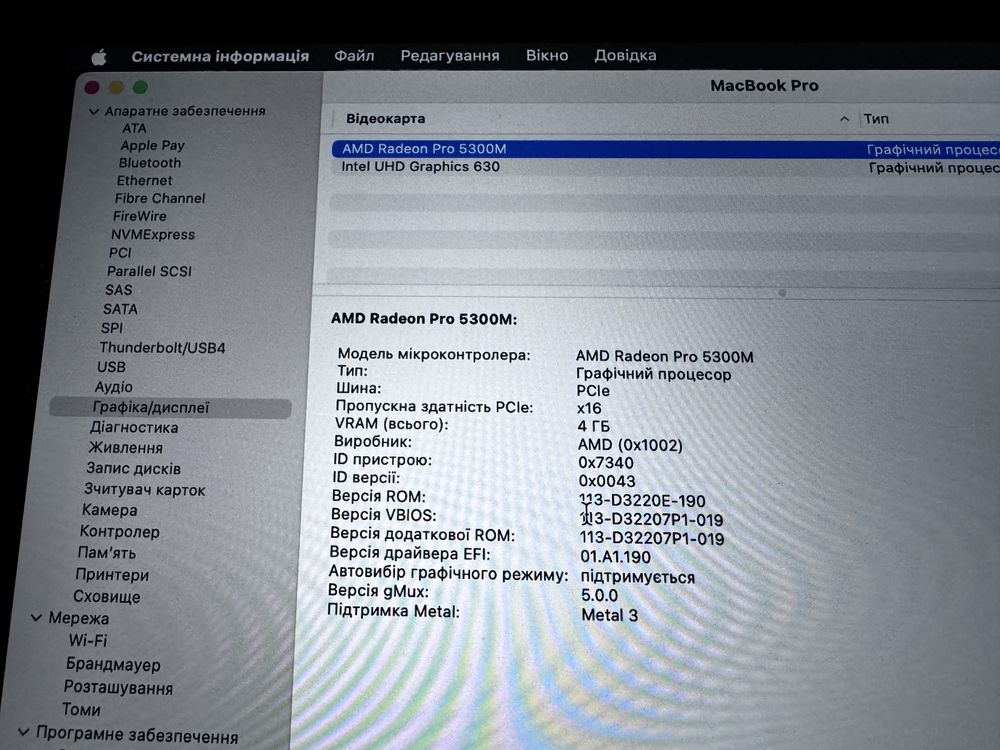Click the pane splitter handle dot
The width and height of the screenshot is (1000, 750).
[x=783, y=293]
